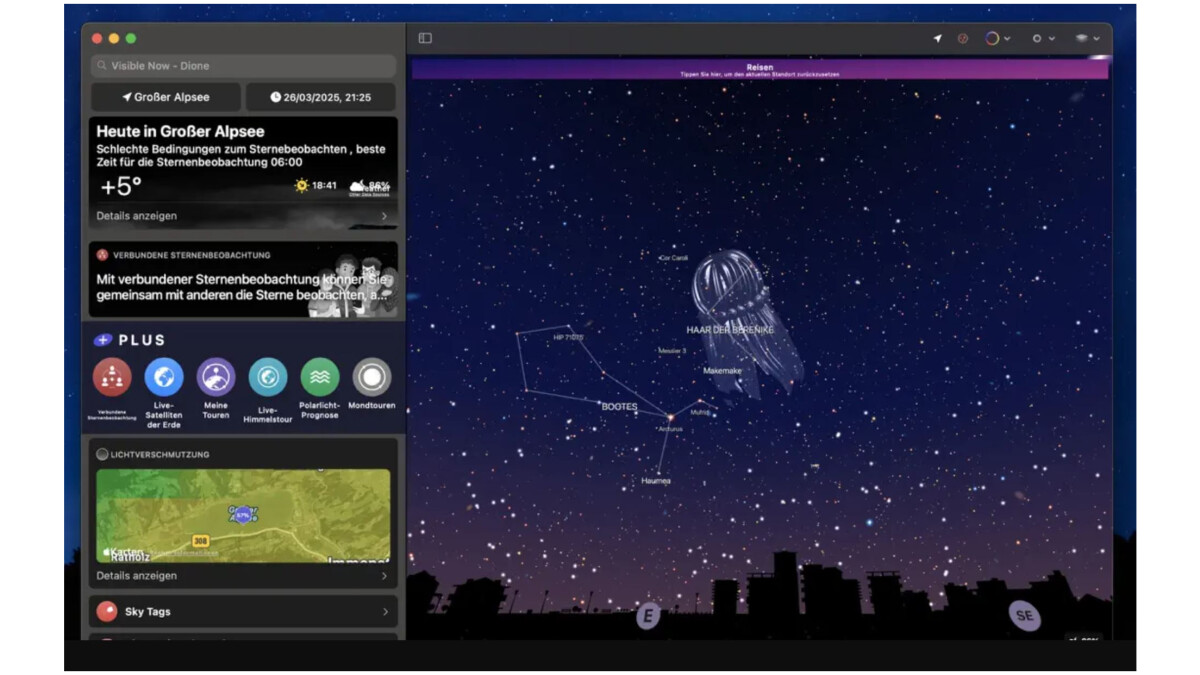Screen dimensions: 1200x675
Task: Click the location arrow icon in toolbar
Action: [x=937, y=39]
